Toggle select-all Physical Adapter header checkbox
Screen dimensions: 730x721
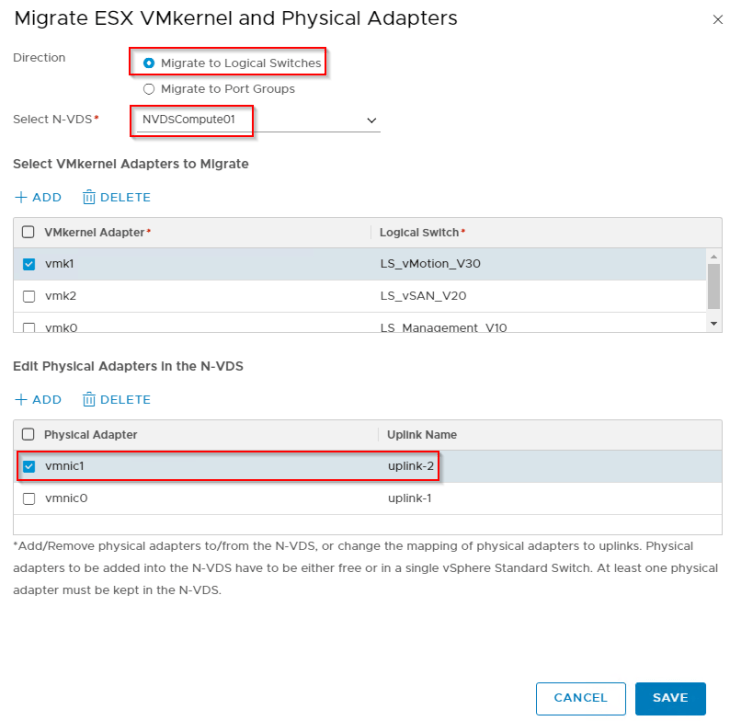29,435
